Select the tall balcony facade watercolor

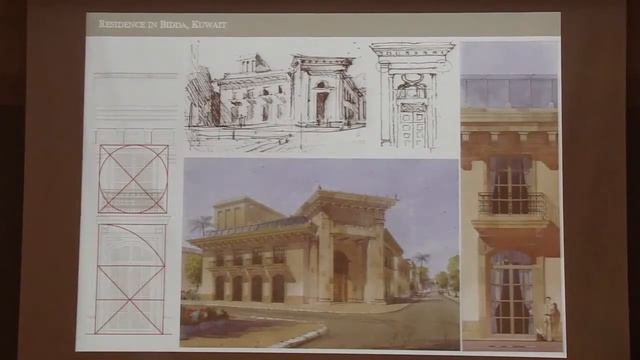(x=512, y=196)
